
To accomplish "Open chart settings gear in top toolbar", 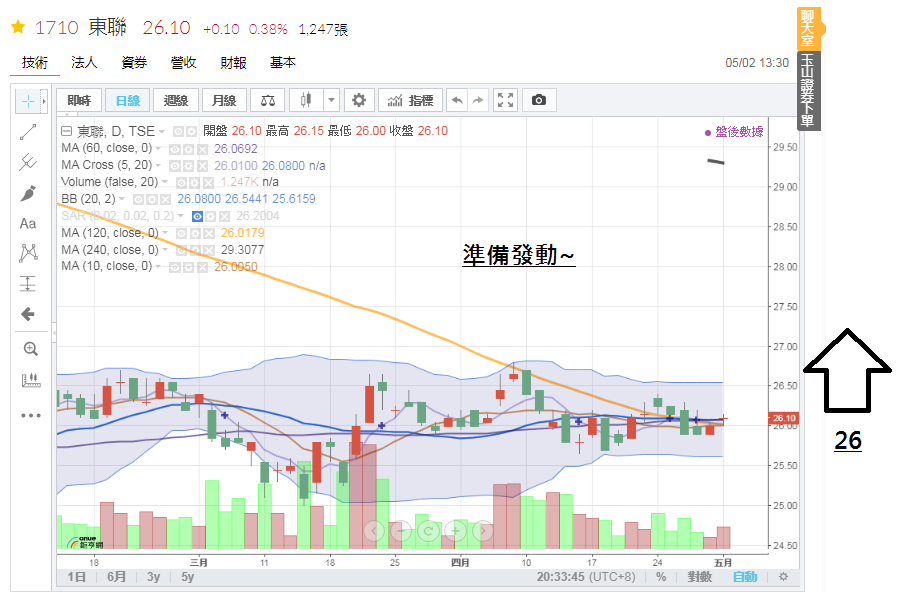I will (359, 100).
